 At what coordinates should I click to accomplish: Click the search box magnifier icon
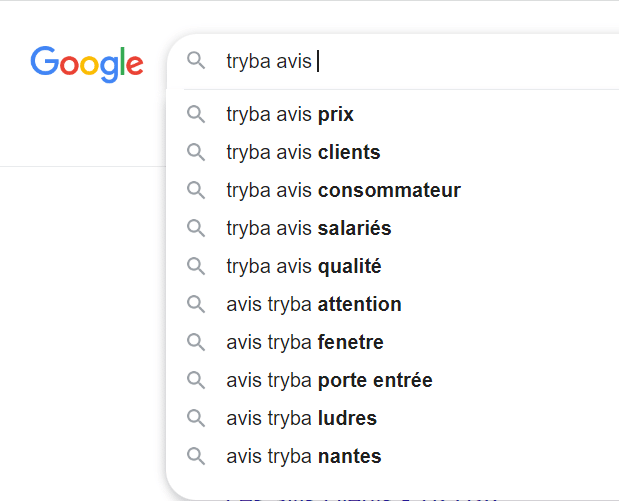coord(196,61)
